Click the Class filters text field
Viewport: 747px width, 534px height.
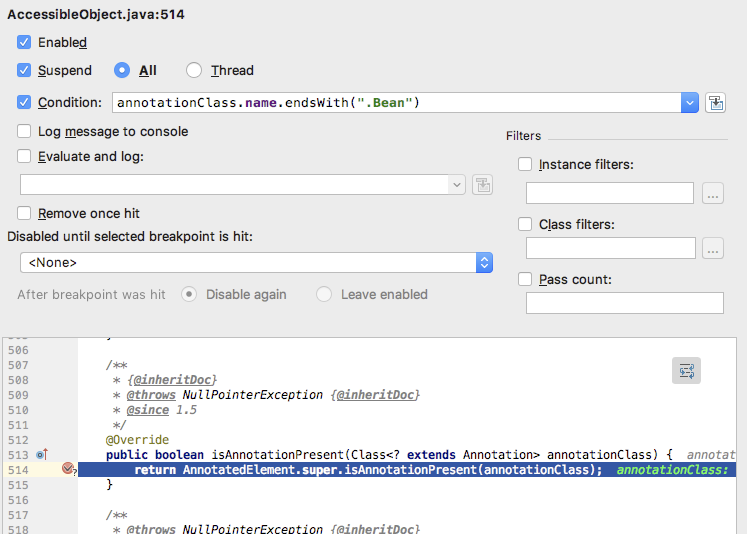[x=611, y=248]
